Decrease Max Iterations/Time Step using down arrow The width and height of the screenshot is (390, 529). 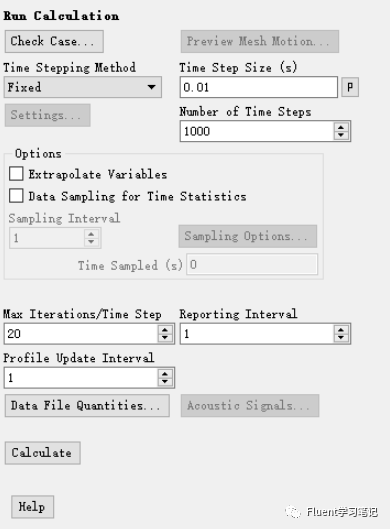click(165, 338)
